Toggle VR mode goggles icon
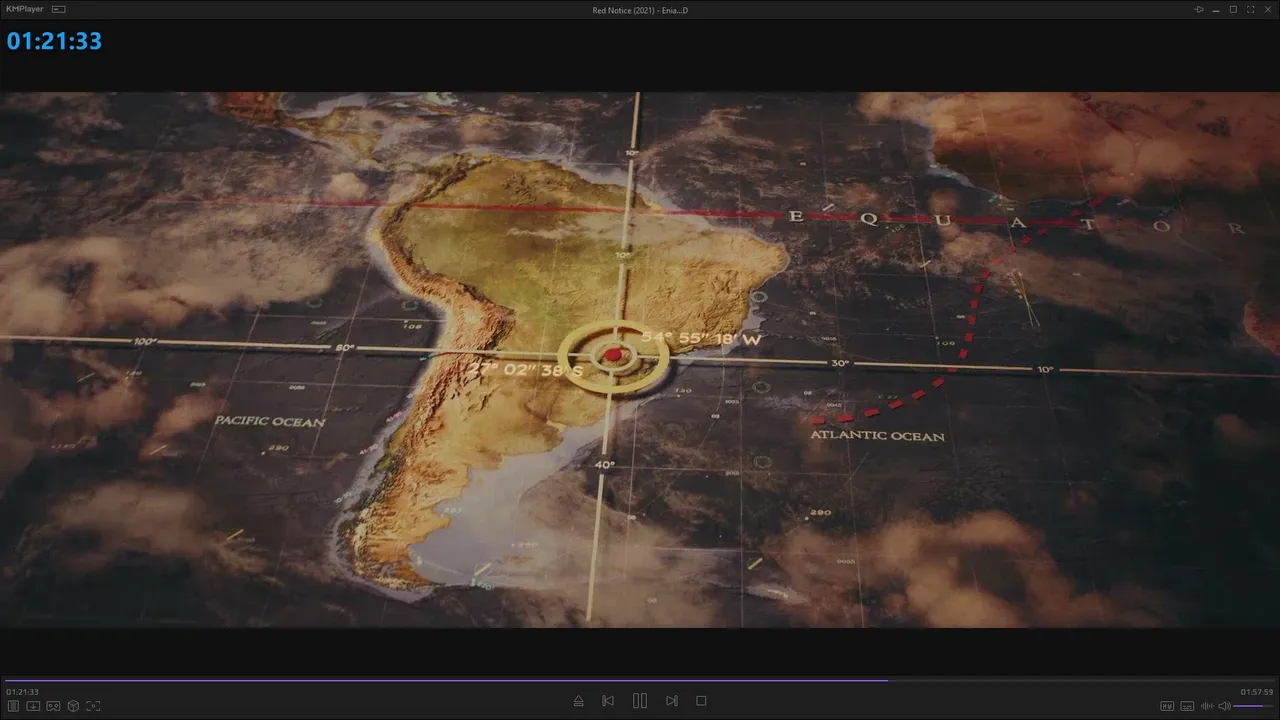The width and height of the screenshot is (1280, 720). [53, 706]
